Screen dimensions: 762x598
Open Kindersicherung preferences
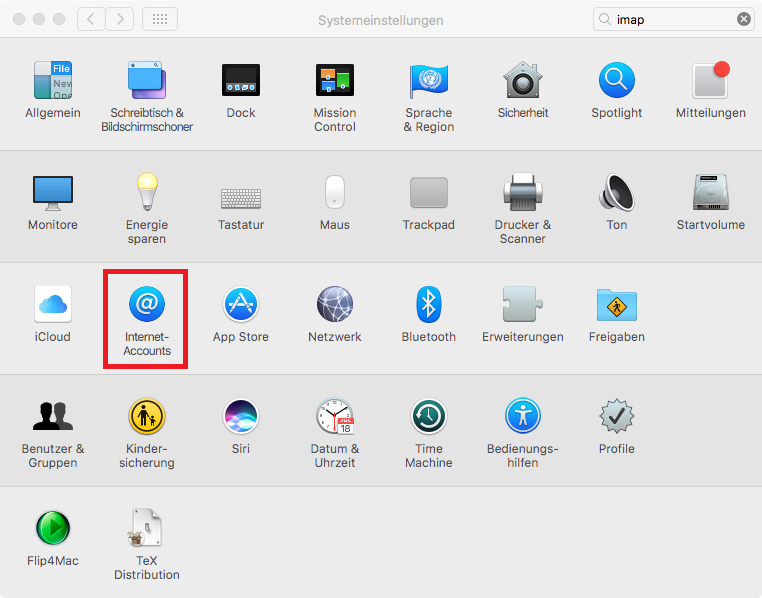(147, 416)
